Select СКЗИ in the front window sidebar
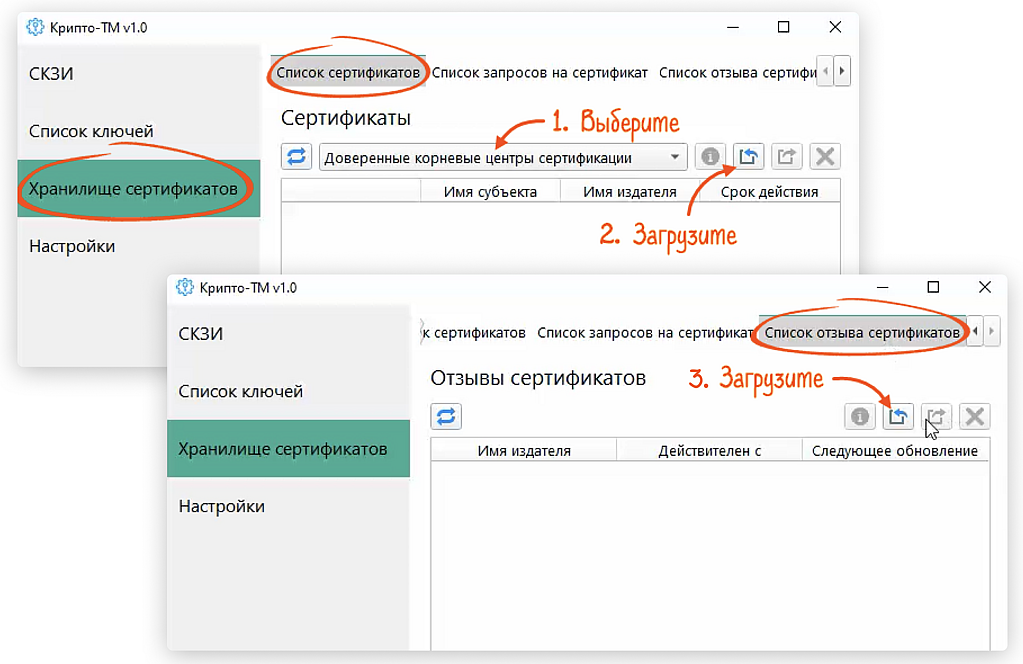This screenshot has width=1023, height=664. point(200,334)
